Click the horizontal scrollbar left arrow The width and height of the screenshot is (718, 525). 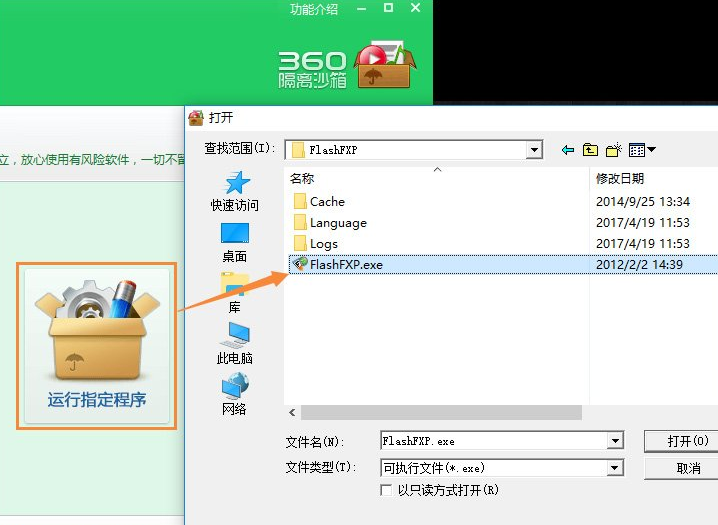(292, 413)
